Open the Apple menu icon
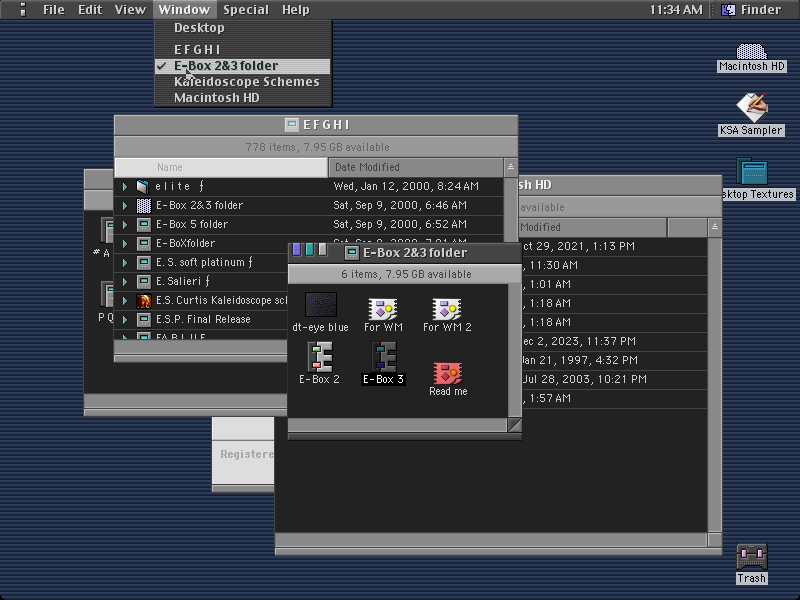800x600 pixels. [22, 9]
